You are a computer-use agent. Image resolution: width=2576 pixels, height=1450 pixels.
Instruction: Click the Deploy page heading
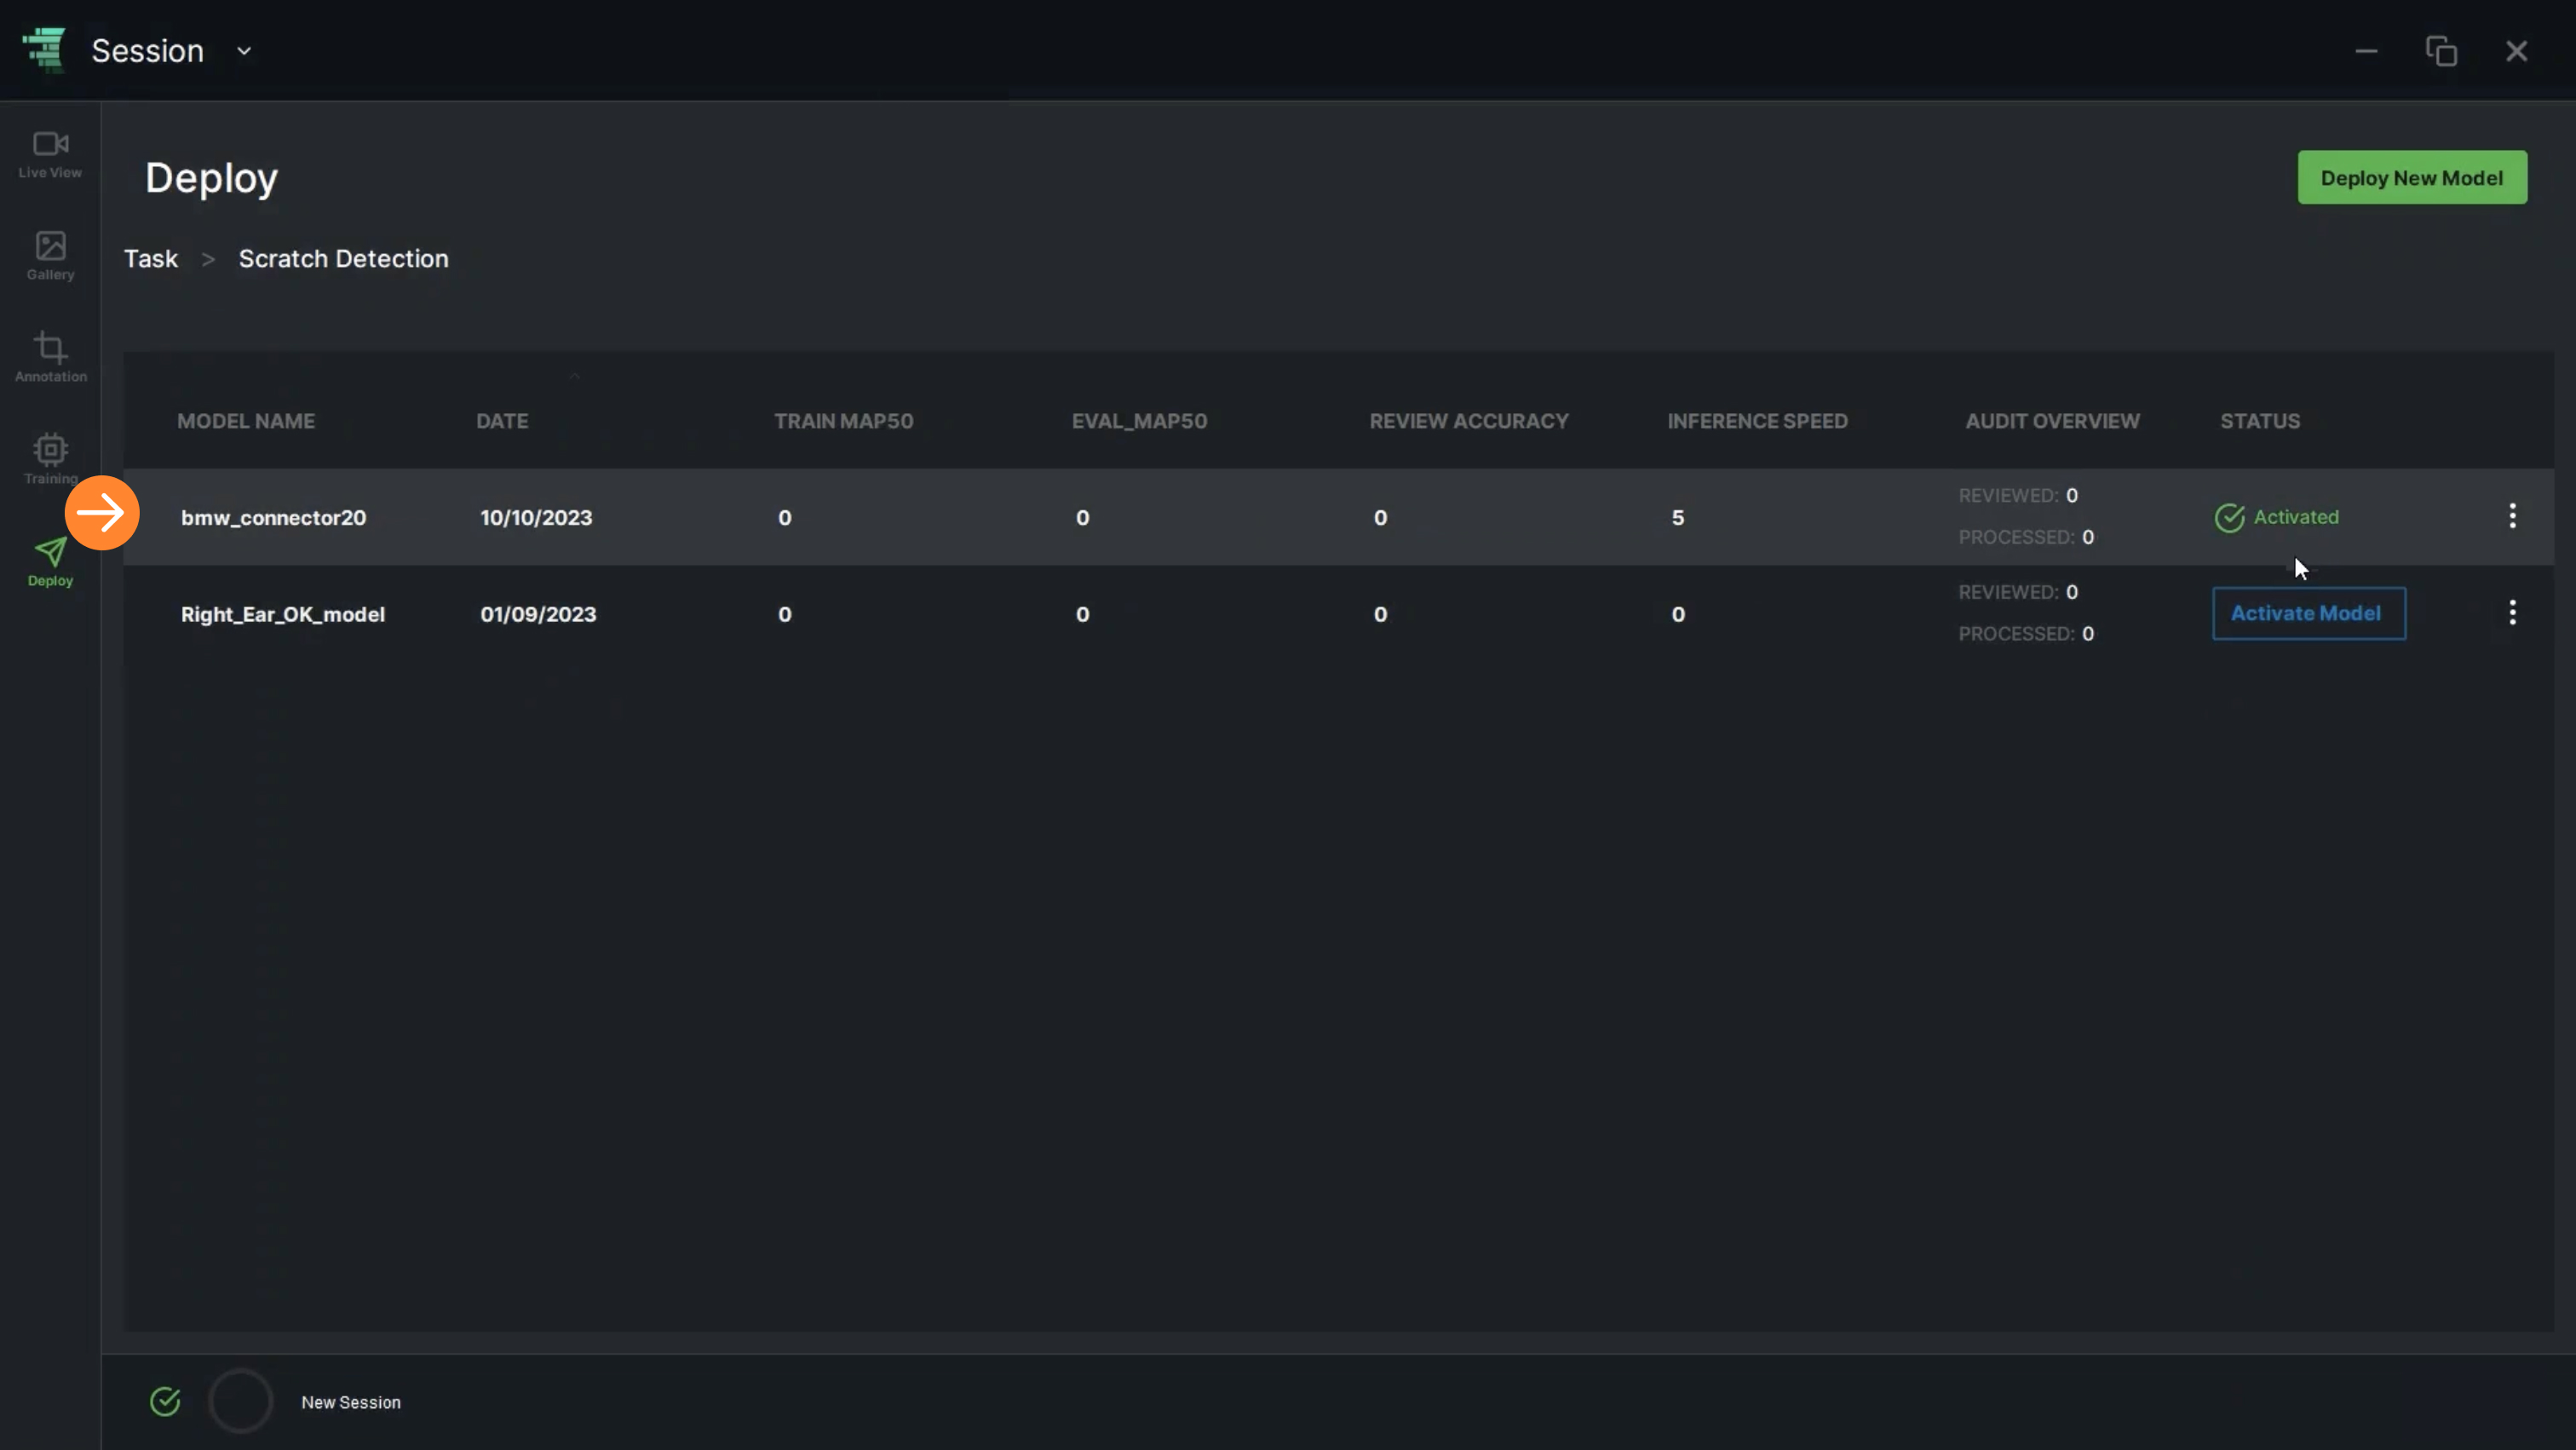tap(211, 179)
